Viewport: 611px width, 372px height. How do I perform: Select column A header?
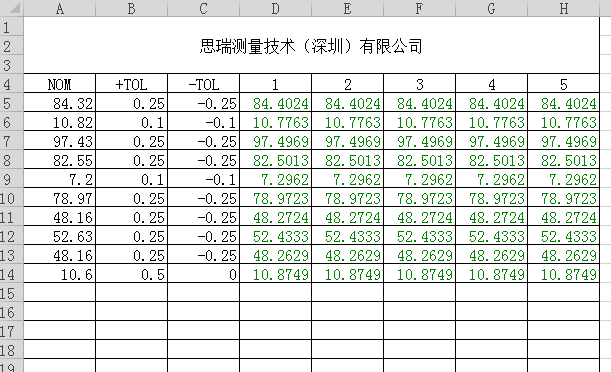click(60, 8)
